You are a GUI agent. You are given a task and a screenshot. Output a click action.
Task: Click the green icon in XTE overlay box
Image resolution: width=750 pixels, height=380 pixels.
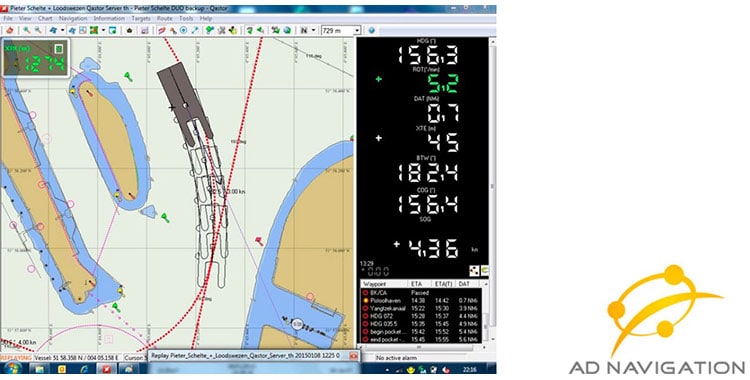pos(58,48)
